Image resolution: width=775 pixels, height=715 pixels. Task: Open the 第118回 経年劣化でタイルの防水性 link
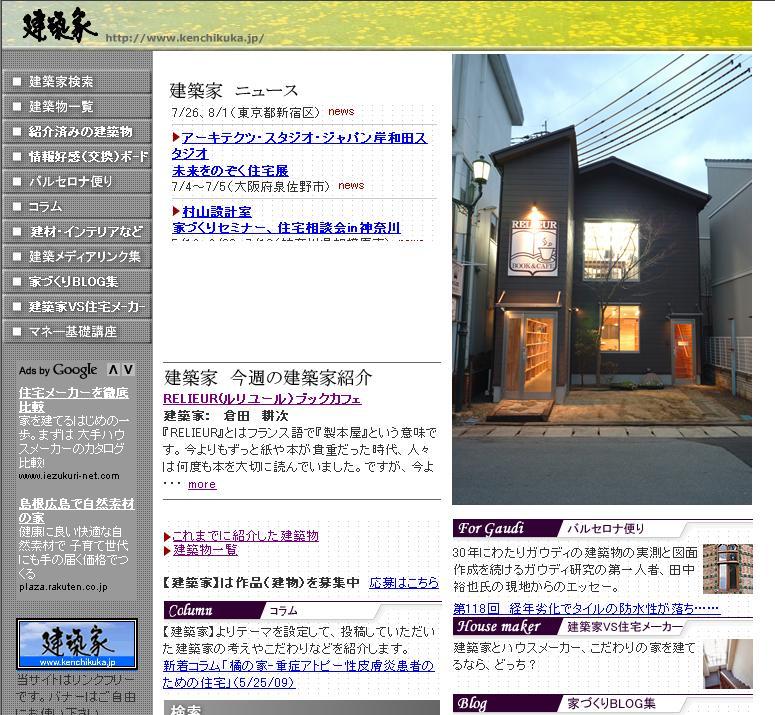[x=586, y=608]
